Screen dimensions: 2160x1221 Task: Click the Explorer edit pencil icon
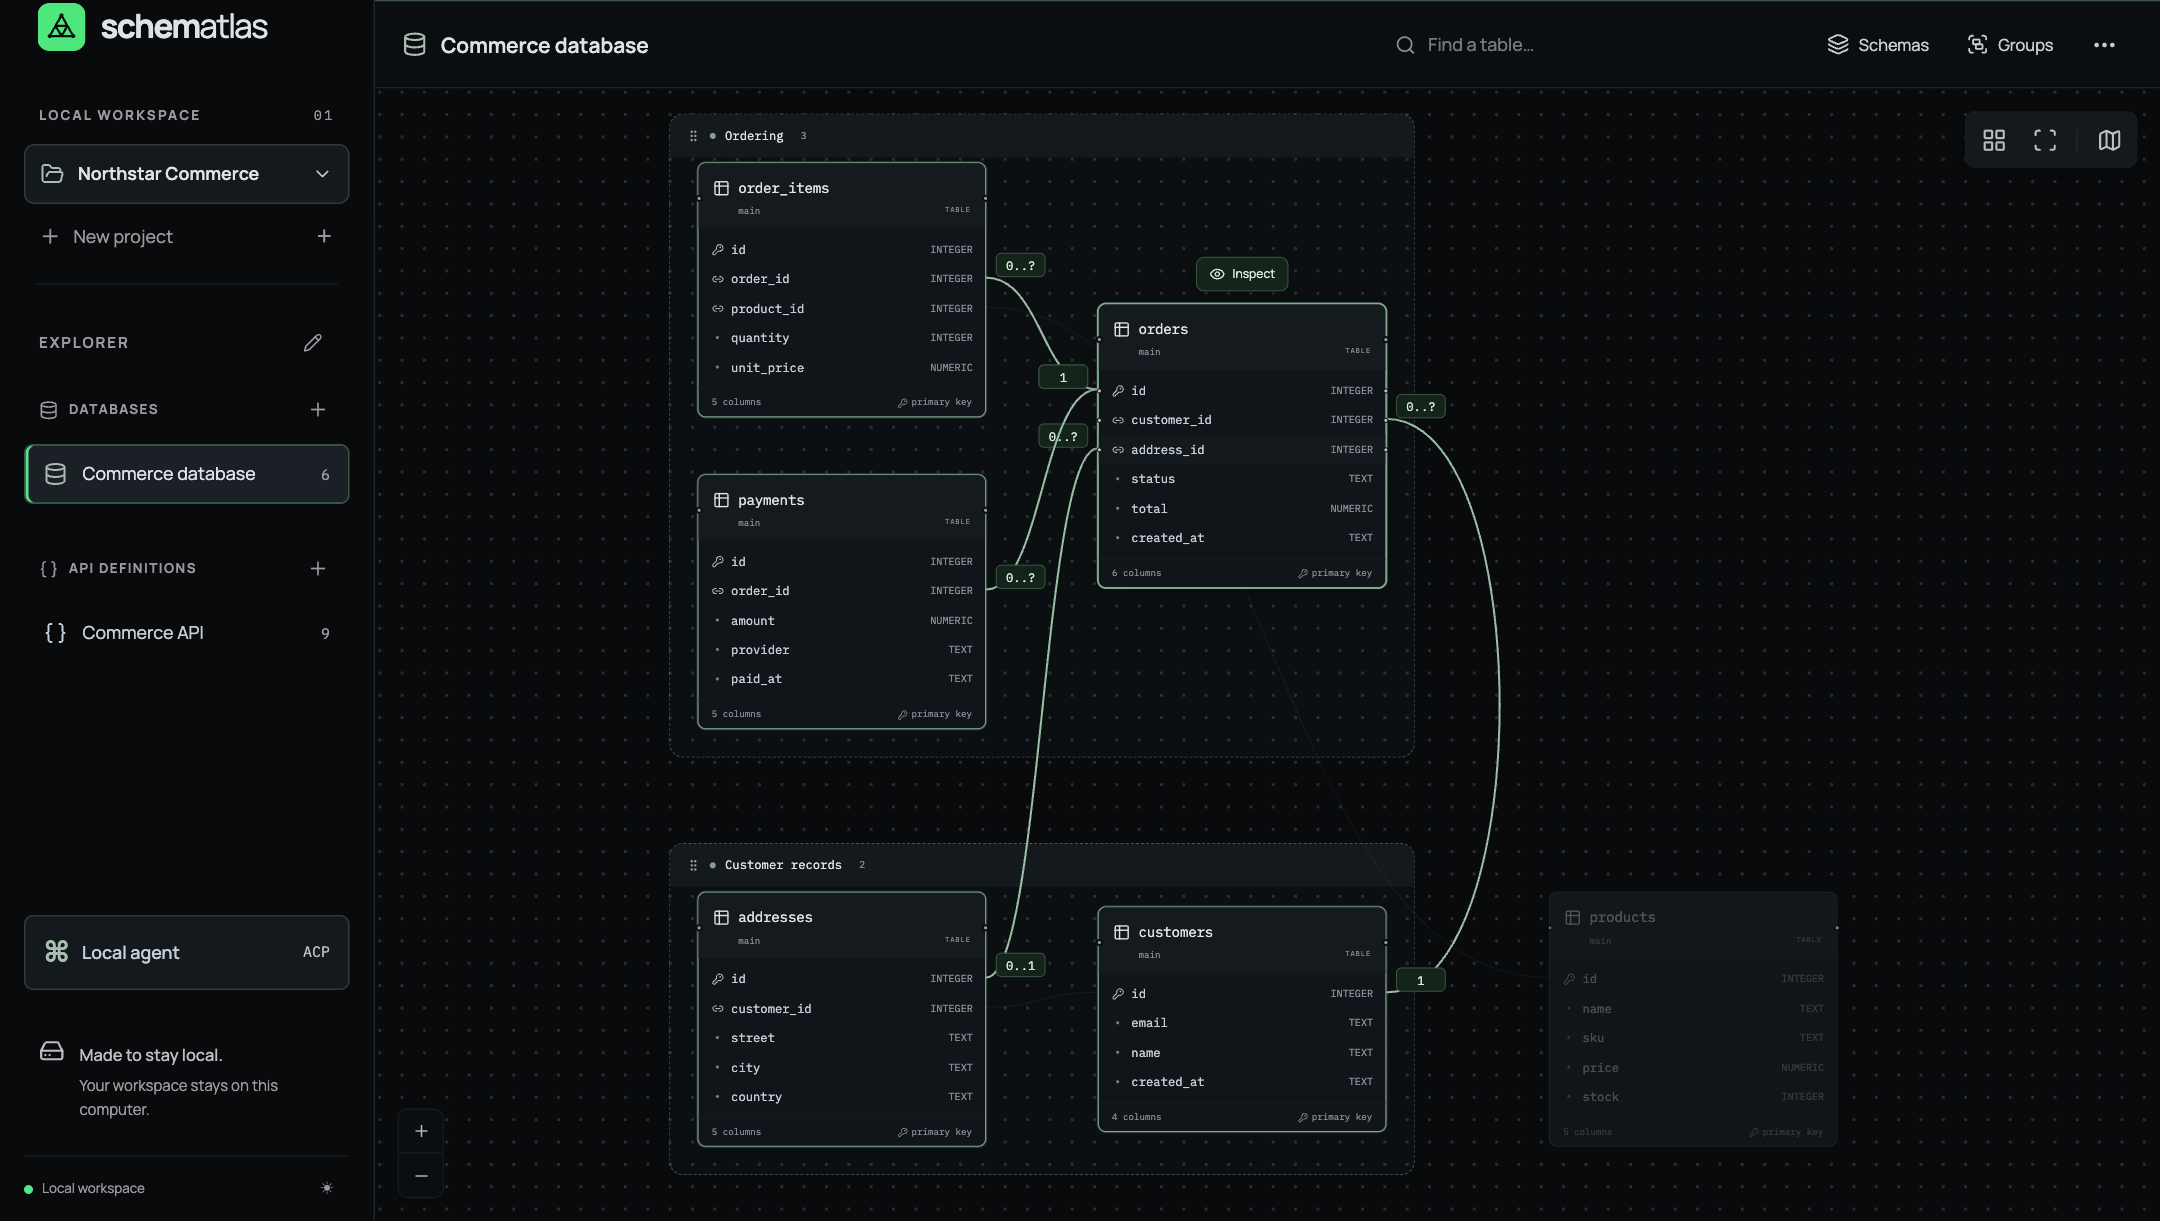point(313,343)
